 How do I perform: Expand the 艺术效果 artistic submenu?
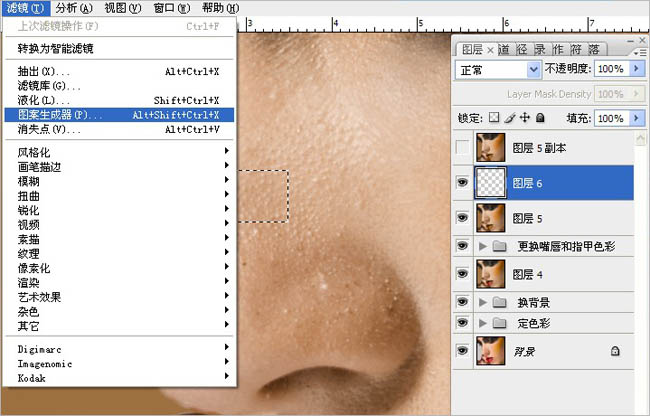tap(119, 297)
